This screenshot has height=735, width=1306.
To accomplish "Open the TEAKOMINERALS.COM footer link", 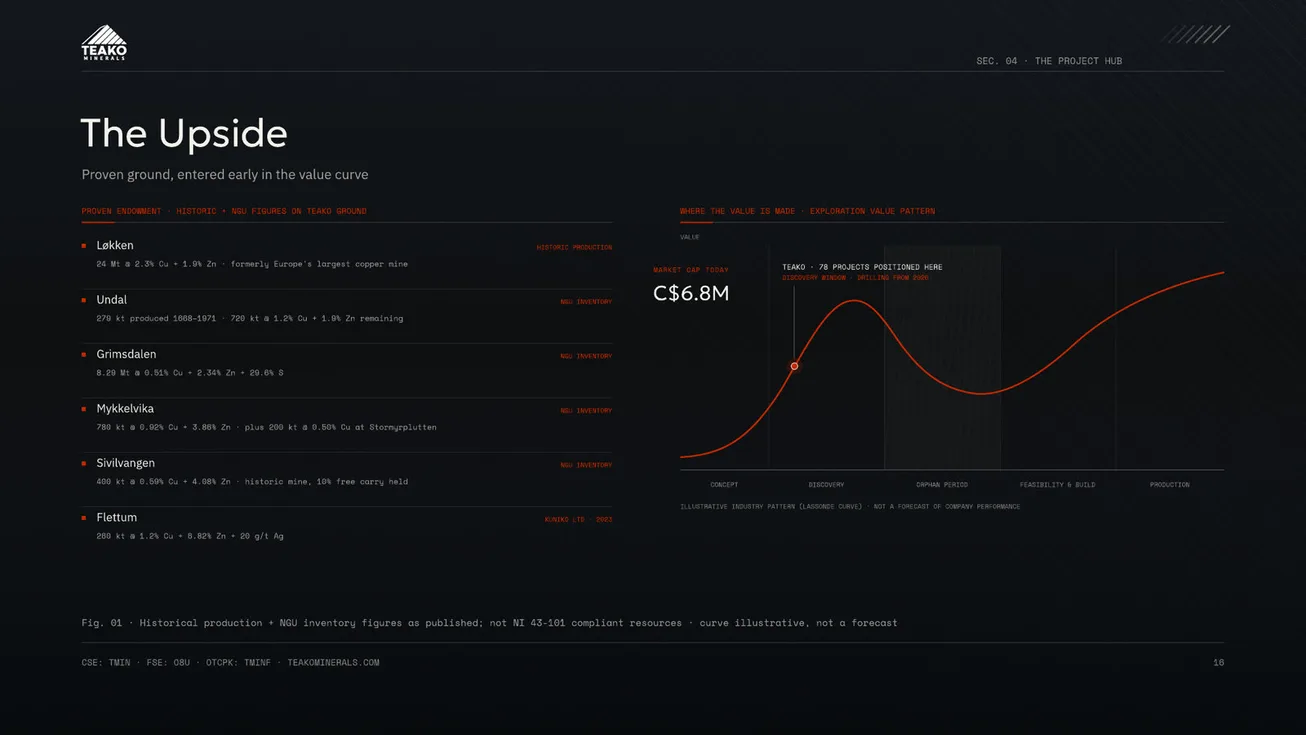I will 333,662.
